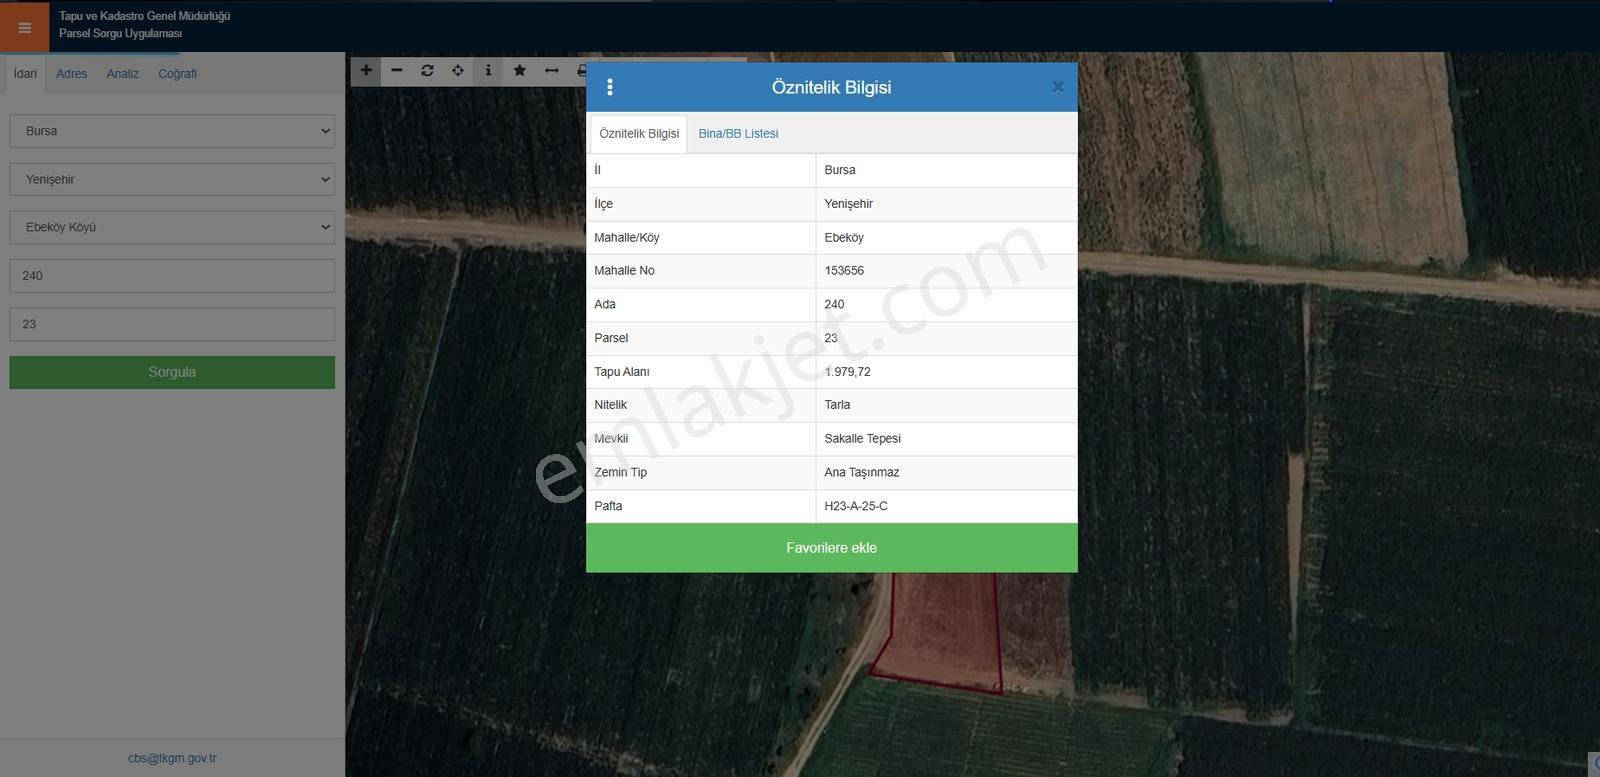Click the Mahalle/Köy row label
Screen dimensions: 1600x777
click(627, 238)
